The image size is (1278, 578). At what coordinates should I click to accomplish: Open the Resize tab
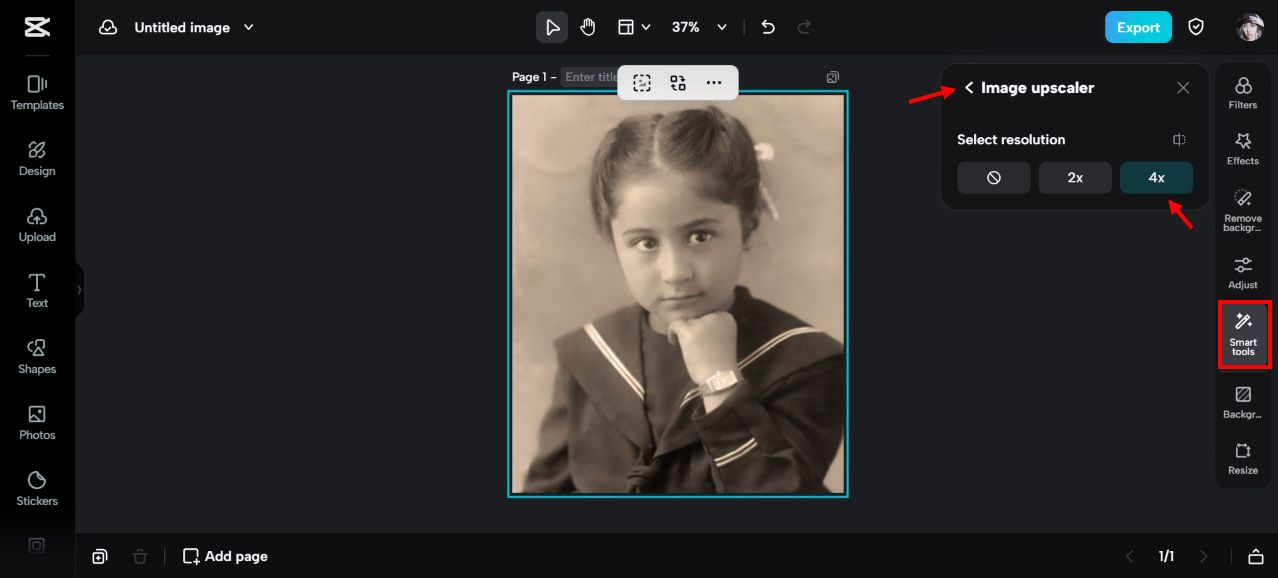coord(1243,458)
